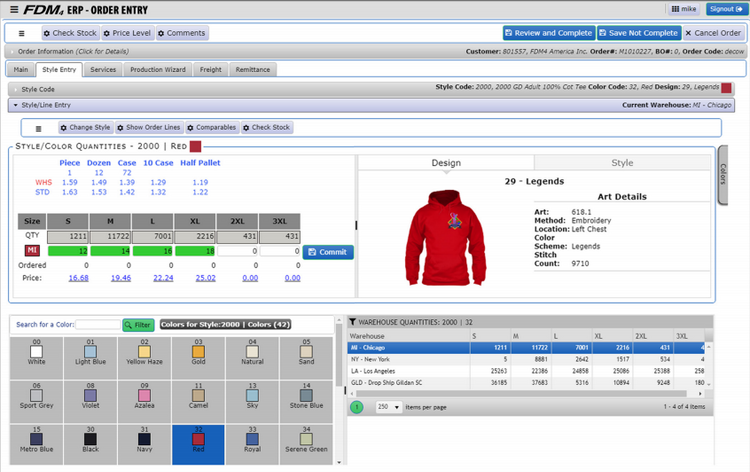
Task: Click the mike user apps icon
Action: point(675,9)
